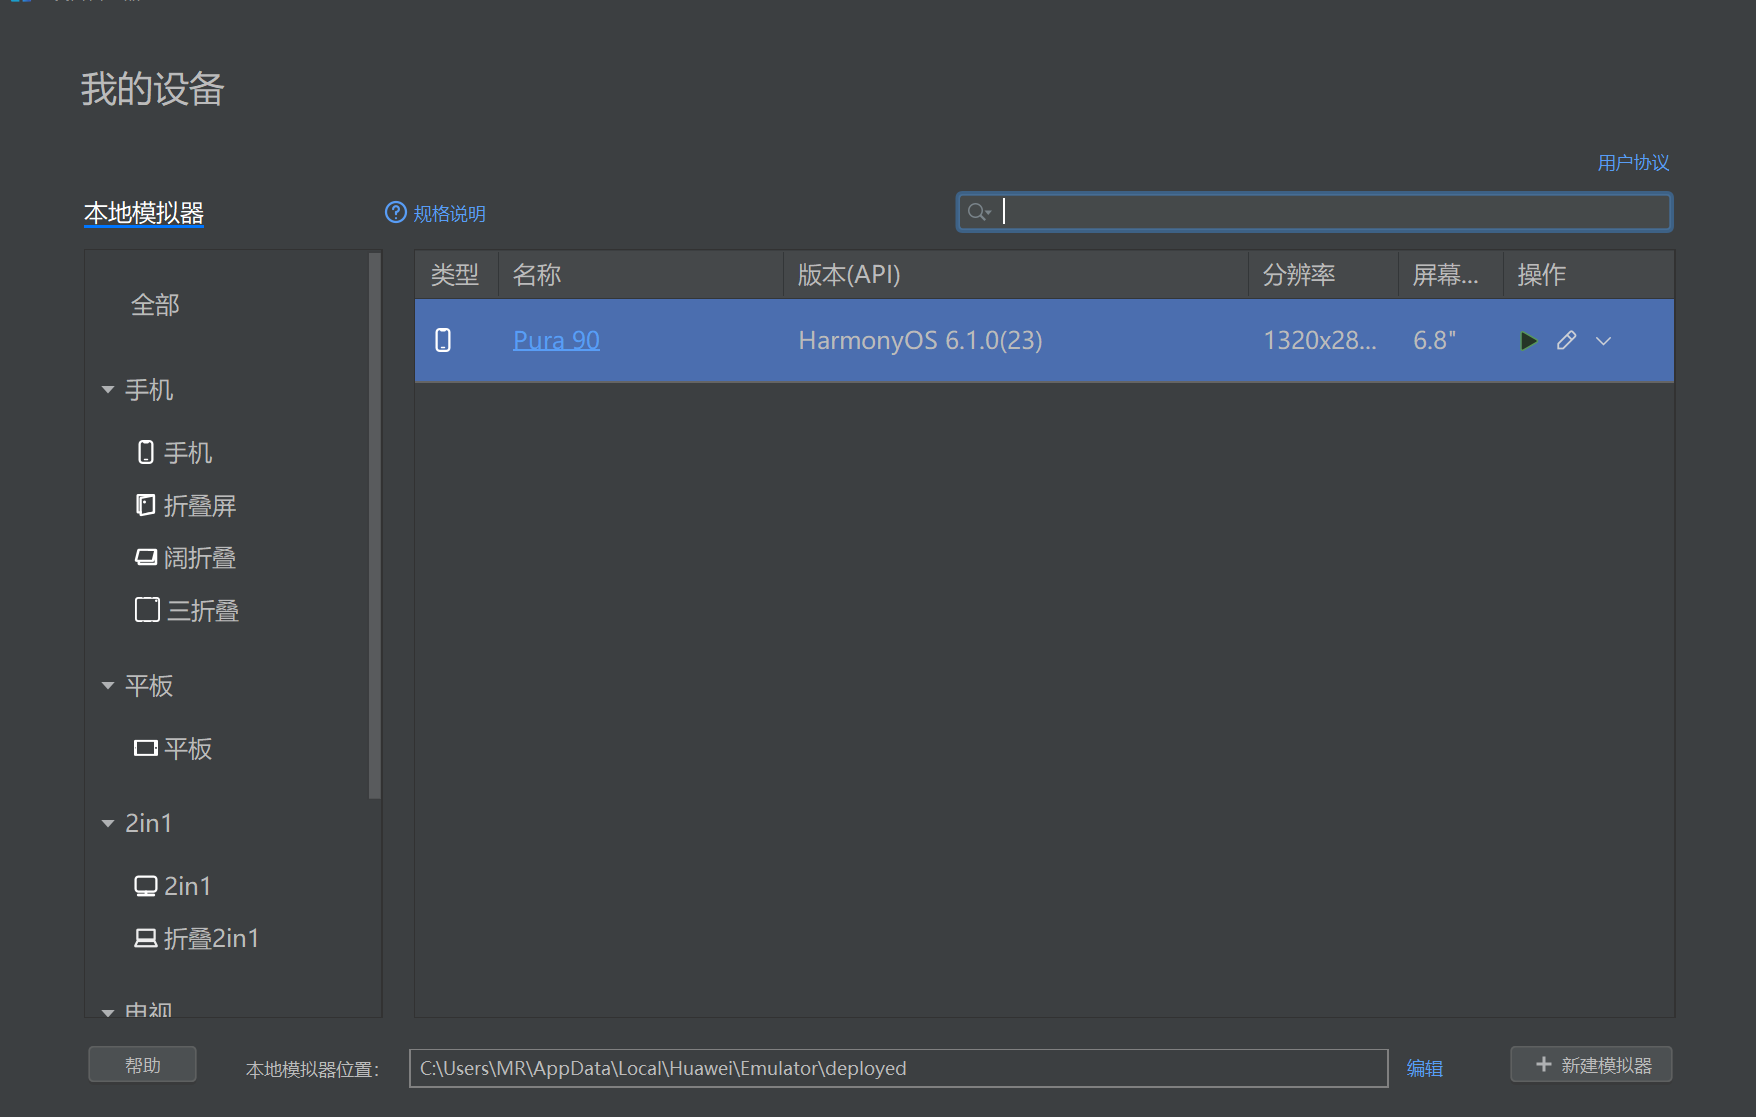Click the search magnifier icon
Viewport: 1756px width, 1117px height.
pos(978,212)
